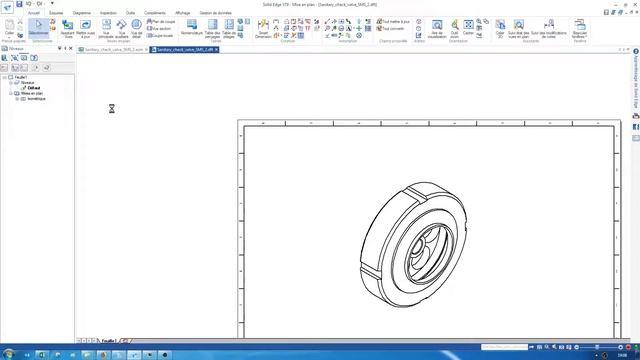The height and width of the screenshot is (360, 640).
Task: Open the Inspection ribbon tab
Action: (108, 13)
